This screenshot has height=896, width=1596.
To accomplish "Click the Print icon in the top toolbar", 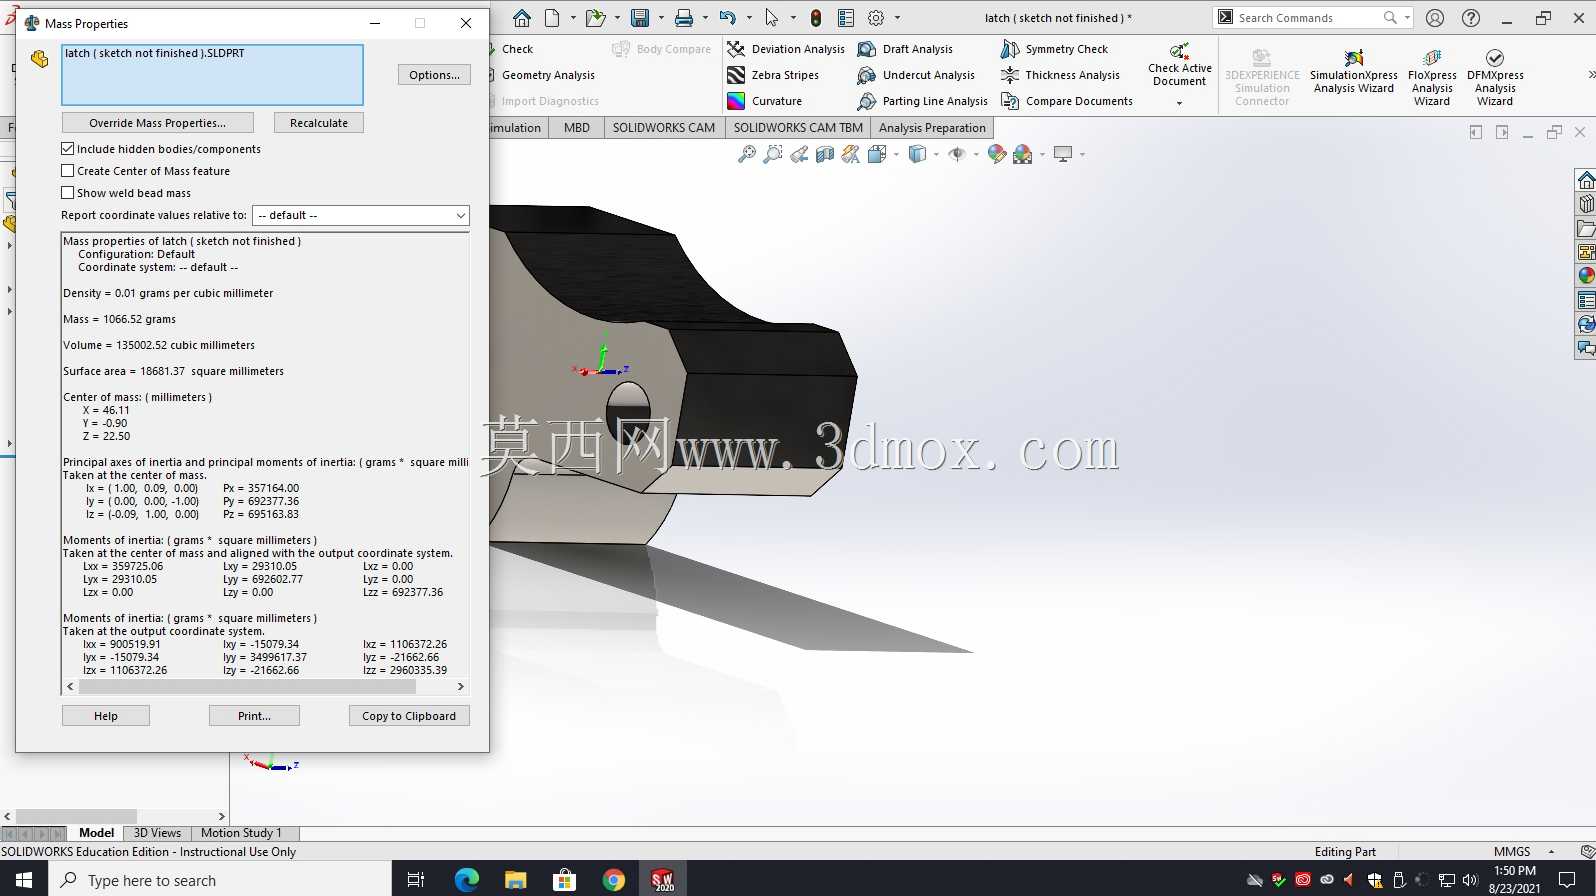I will (x=684, y=18).
